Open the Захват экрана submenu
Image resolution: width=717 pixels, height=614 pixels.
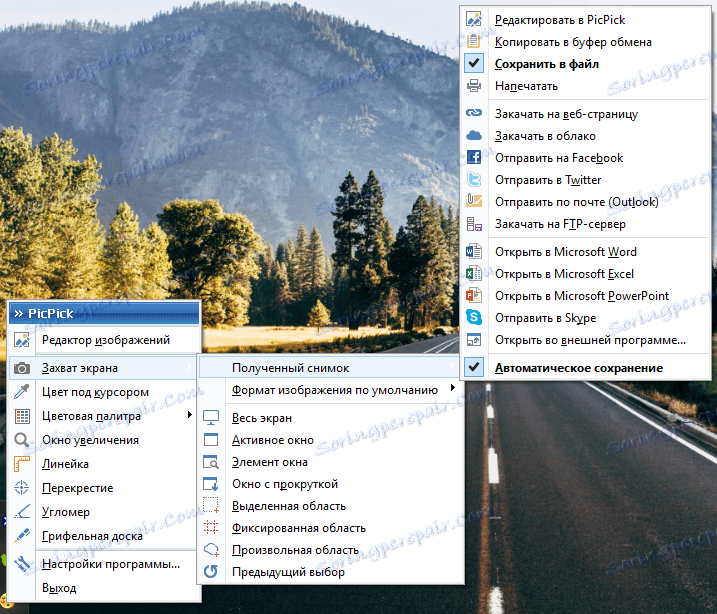tap(102, 368)
